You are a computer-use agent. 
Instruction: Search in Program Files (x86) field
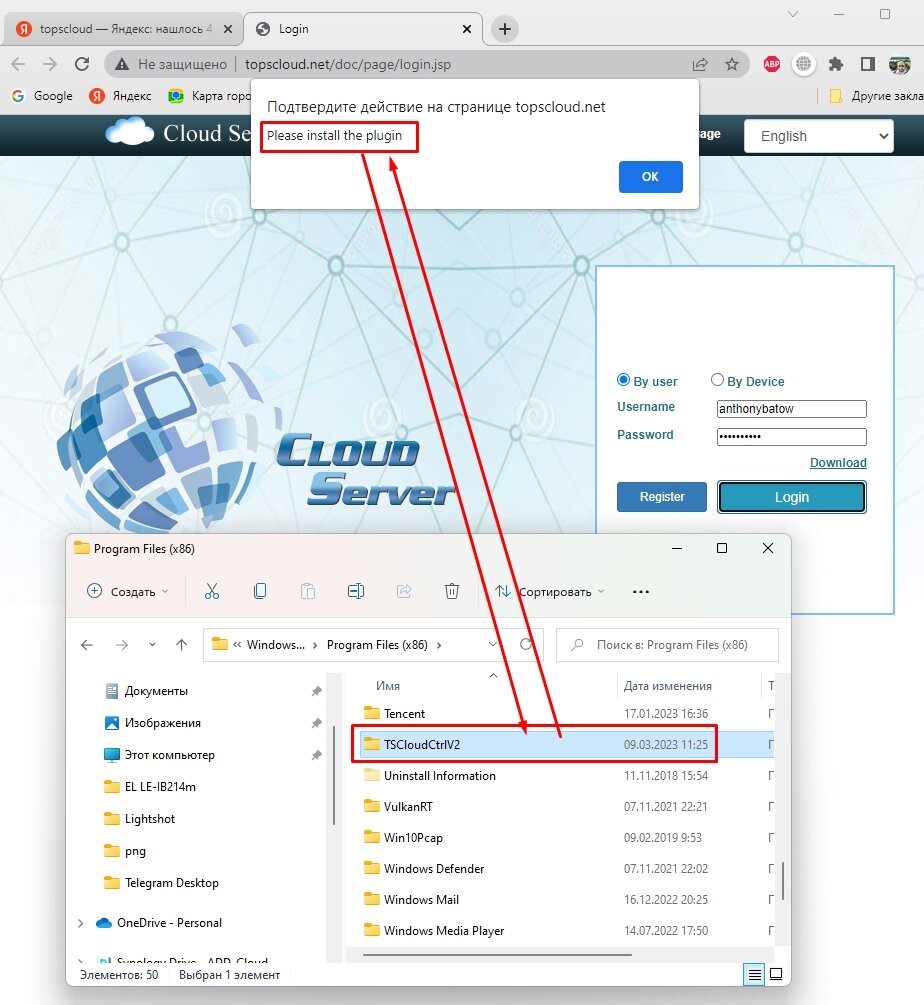(668, 645)
